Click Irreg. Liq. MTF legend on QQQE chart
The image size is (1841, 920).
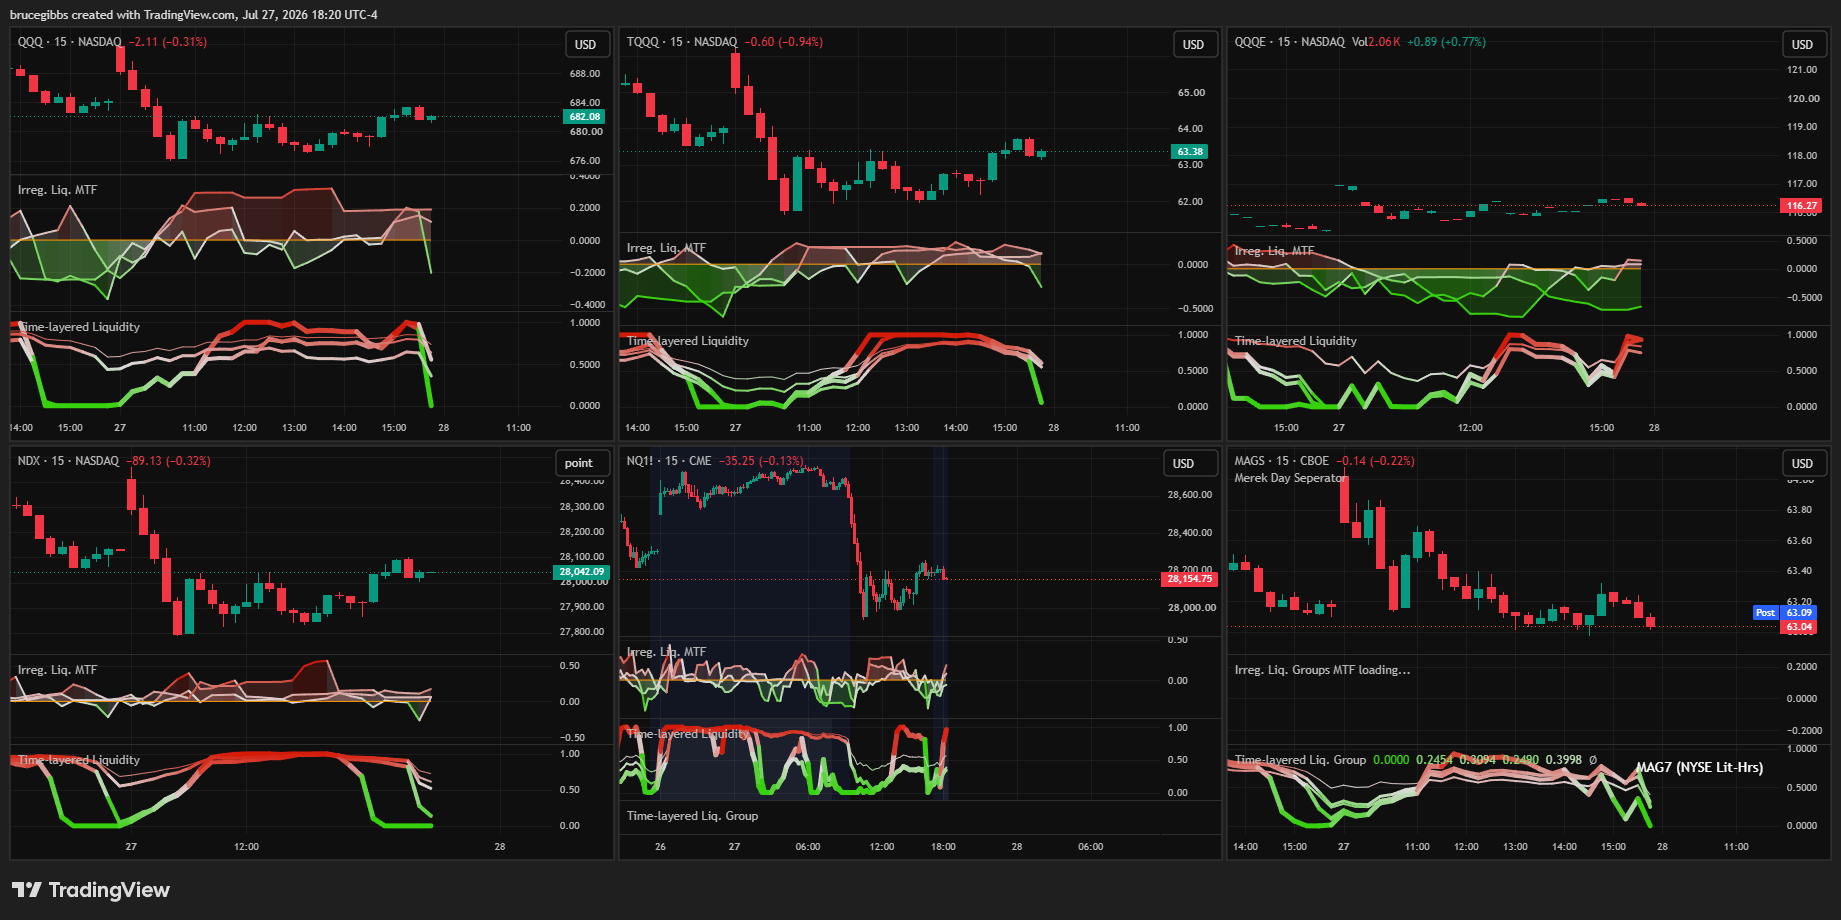[x=1274, y=251]
